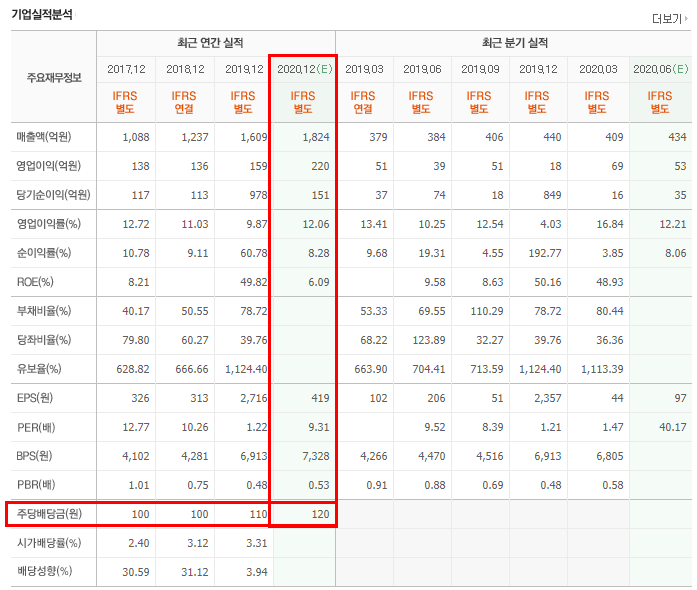Click the 배당성향(%) row label
This screenshot has height=590, width=697.
tap(44, 572)
